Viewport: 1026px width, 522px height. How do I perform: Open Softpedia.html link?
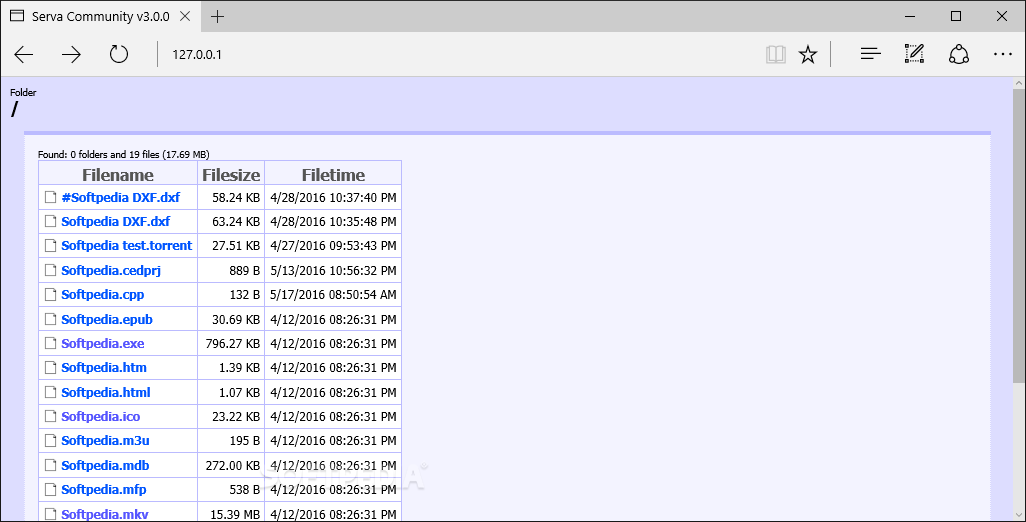pos(106,392)
